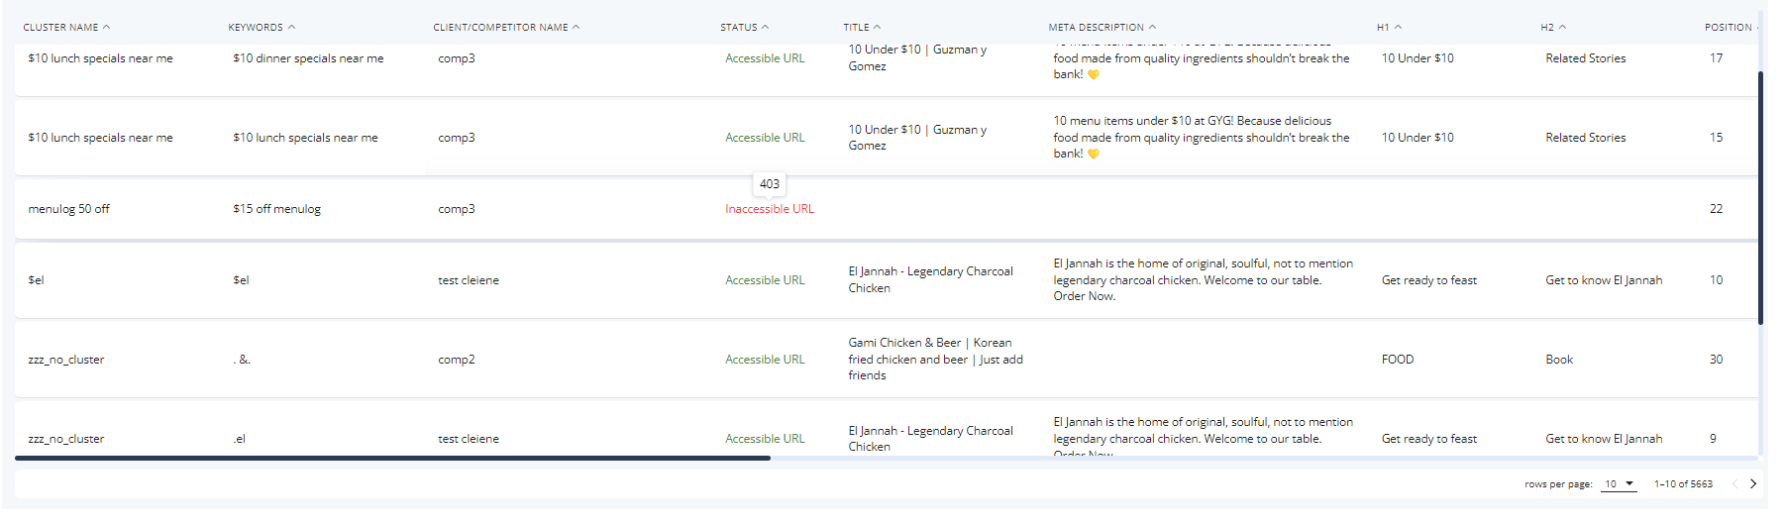This screenshot has width=1785, height=514.
Task: Click the $15 off menulog keyword cell
Action: pos(277,209)
